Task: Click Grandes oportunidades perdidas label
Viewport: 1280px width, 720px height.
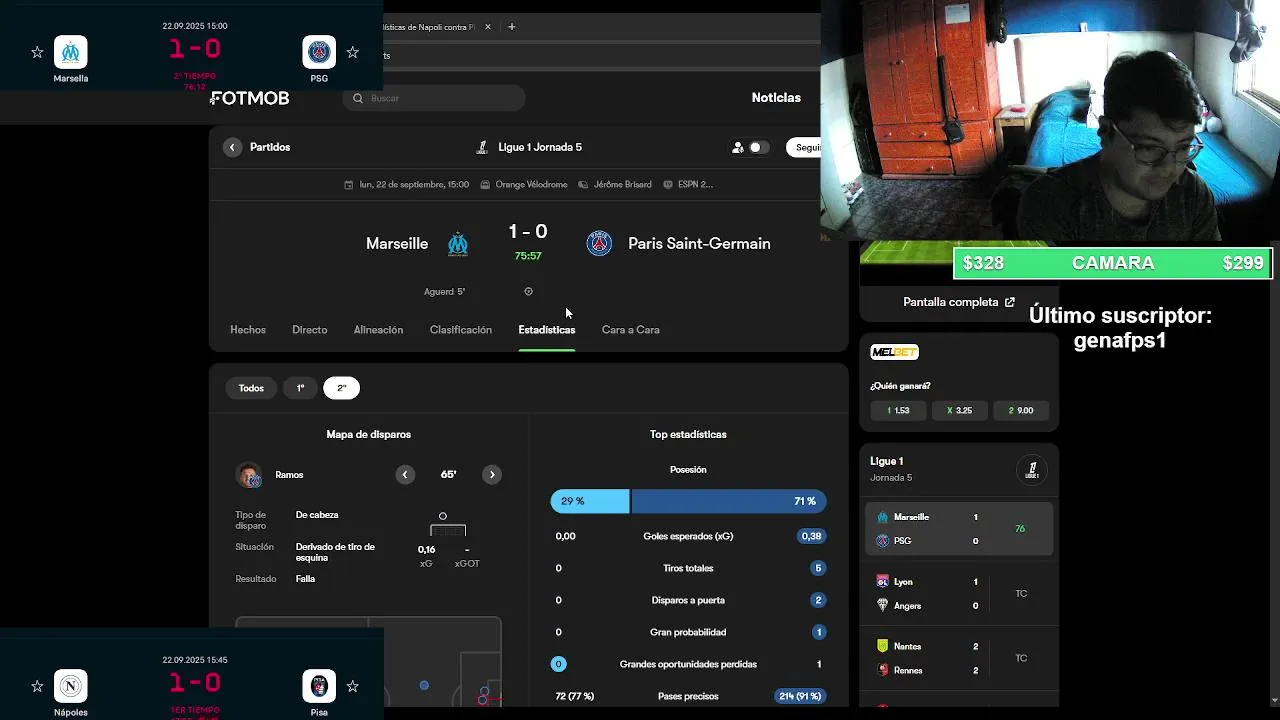Action: (x=688, y=664)
